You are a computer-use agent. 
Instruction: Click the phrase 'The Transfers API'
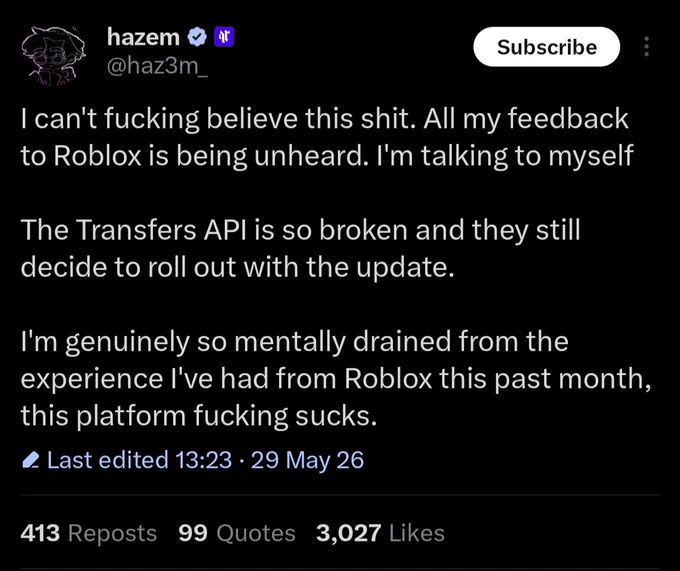click(x=133, y=230)
